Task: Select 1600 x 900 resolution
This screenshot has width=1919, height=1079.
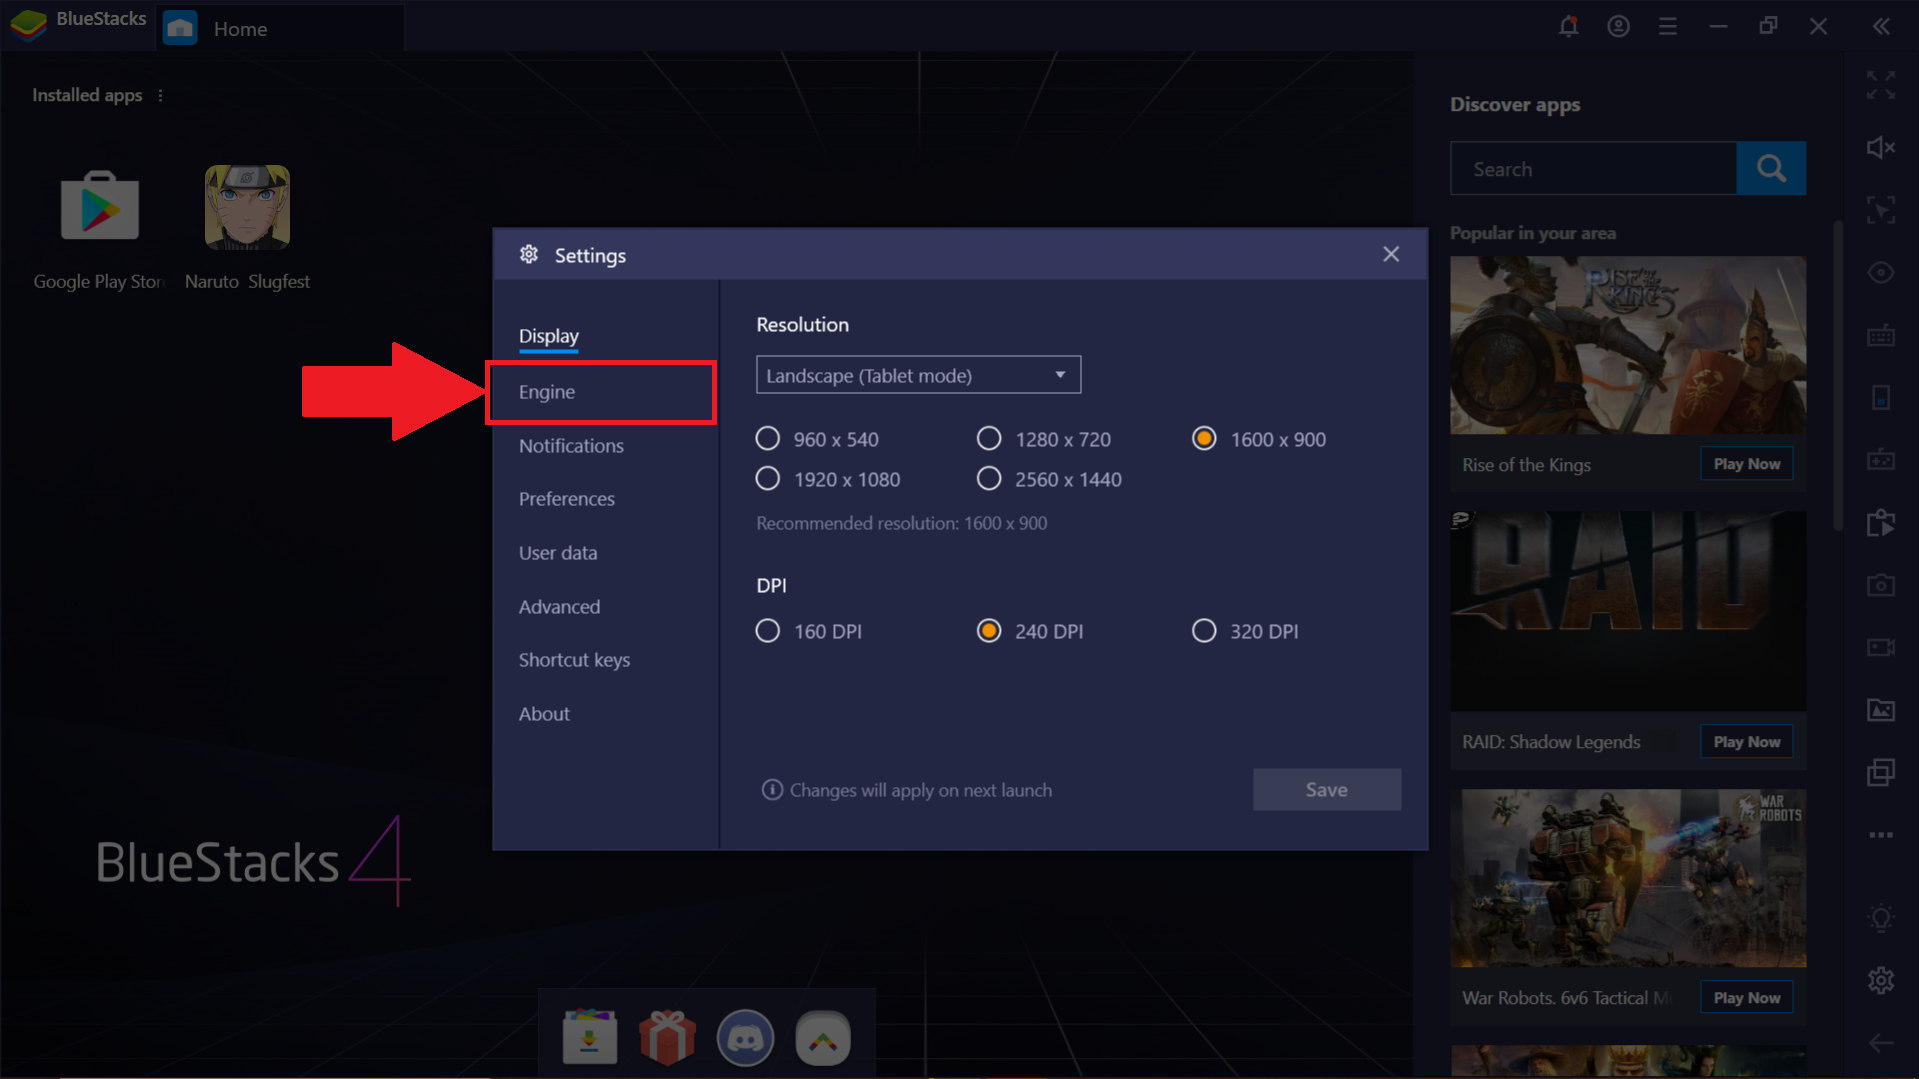Action: pos(1204,439)
